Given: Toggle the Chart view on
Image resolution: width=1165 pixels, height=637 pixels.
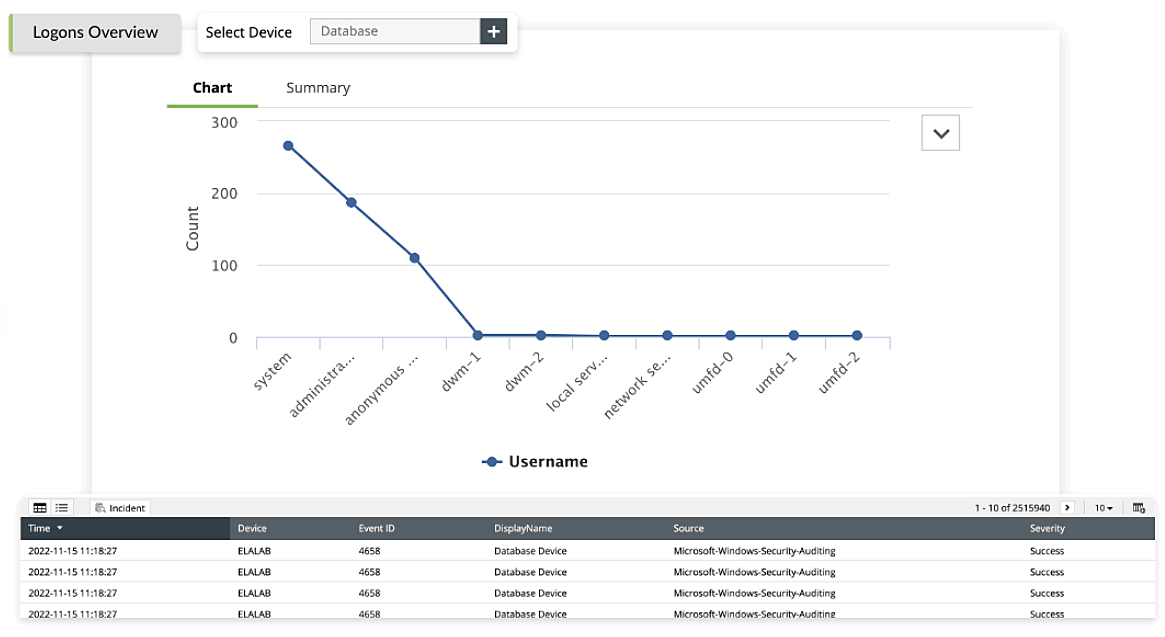Looking at the screenshot, I should point(211,87).
